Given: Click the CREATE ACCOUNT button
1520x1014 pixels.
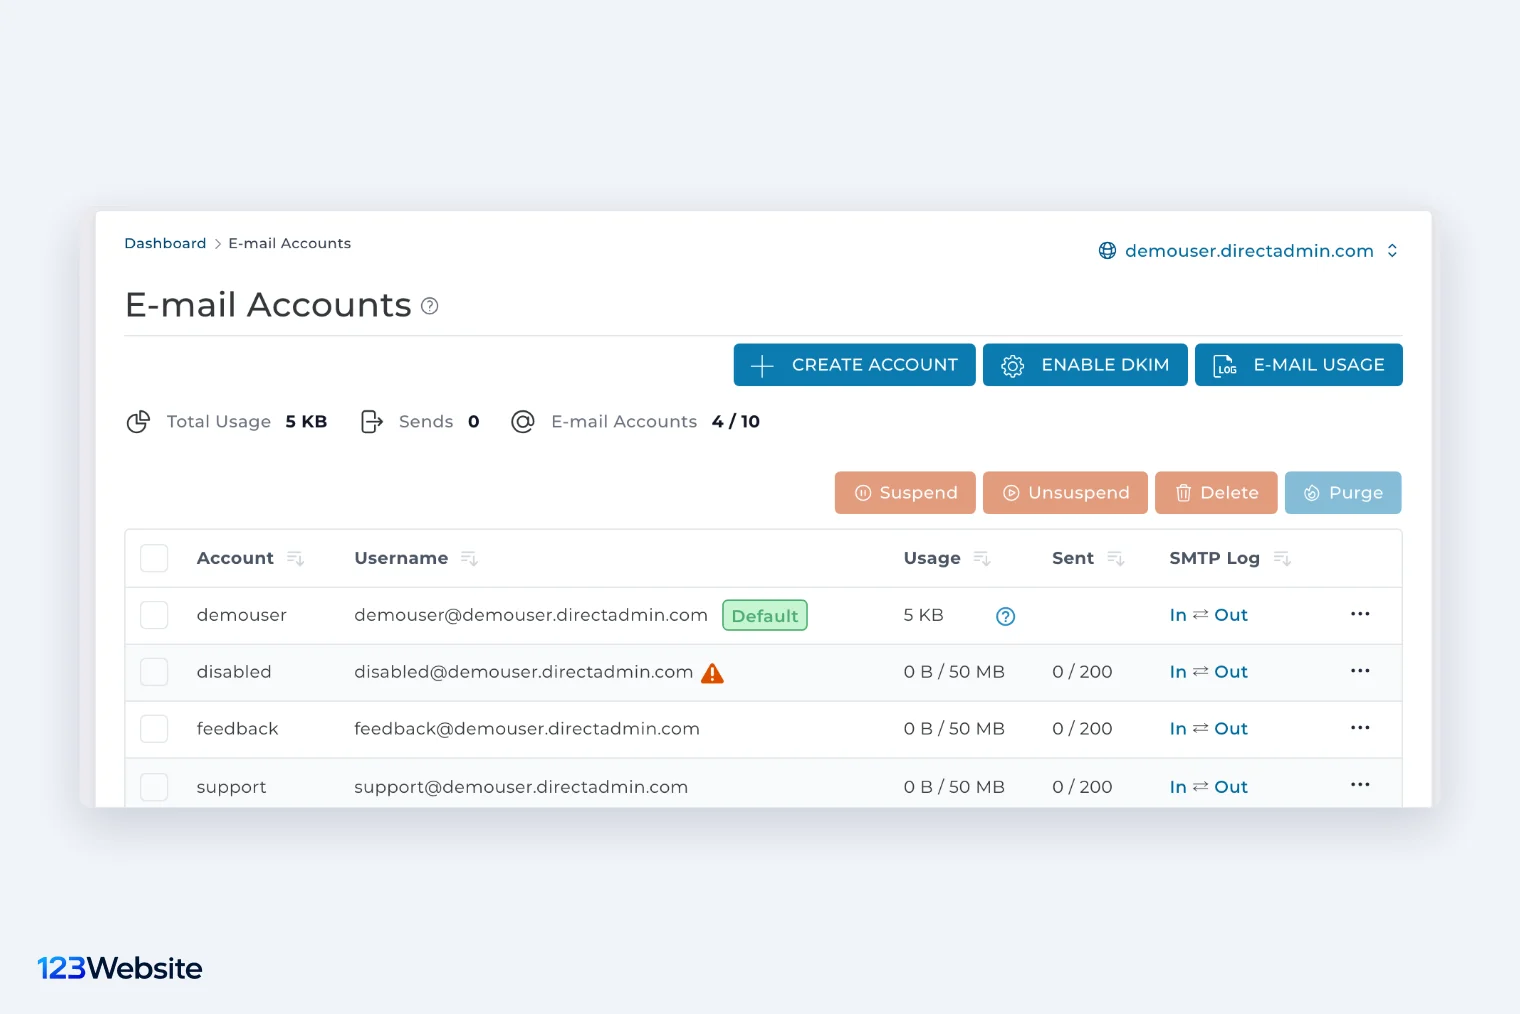Looking at the screenshot, I should 855,365.
